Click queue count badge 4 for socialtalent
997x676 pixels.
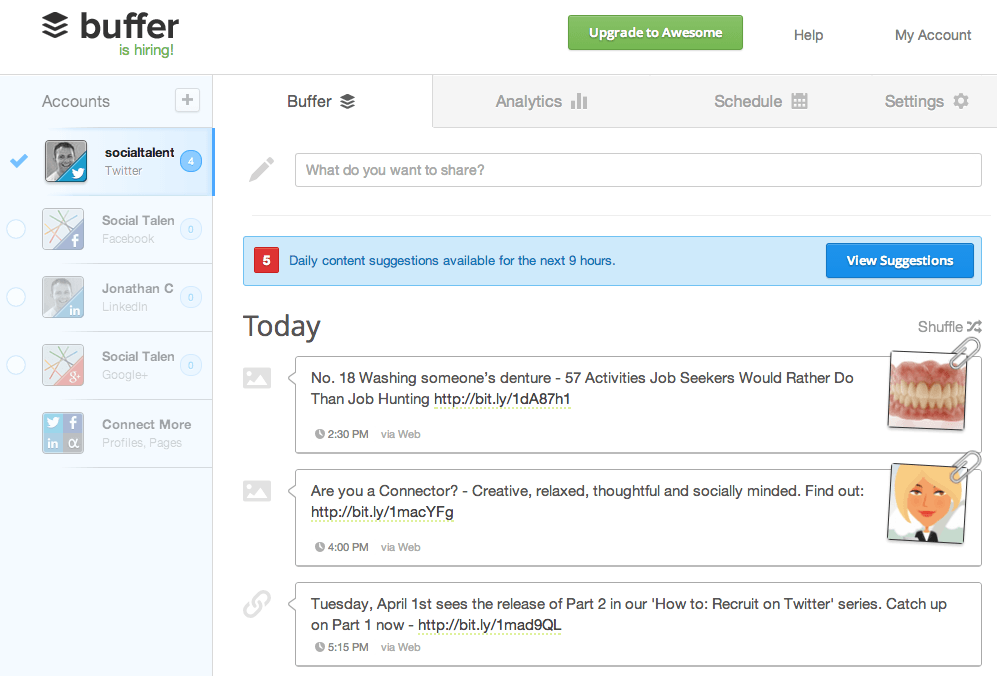[x=191, y=161]
